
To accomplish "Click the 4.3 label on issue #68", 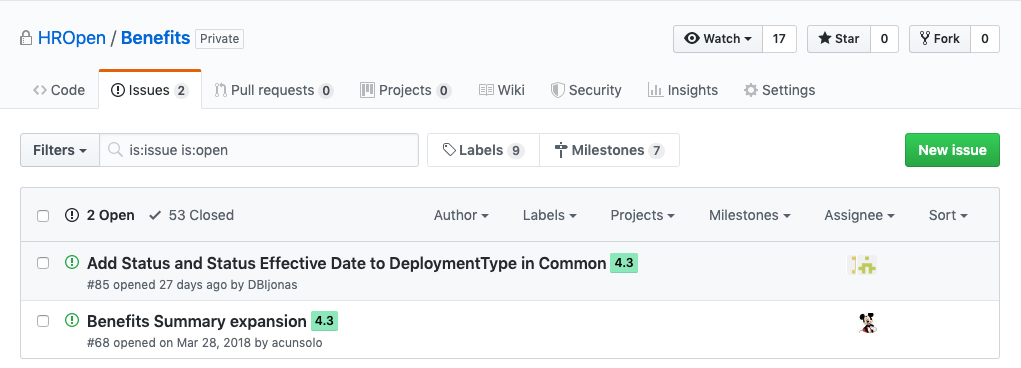I will [324, 321].
